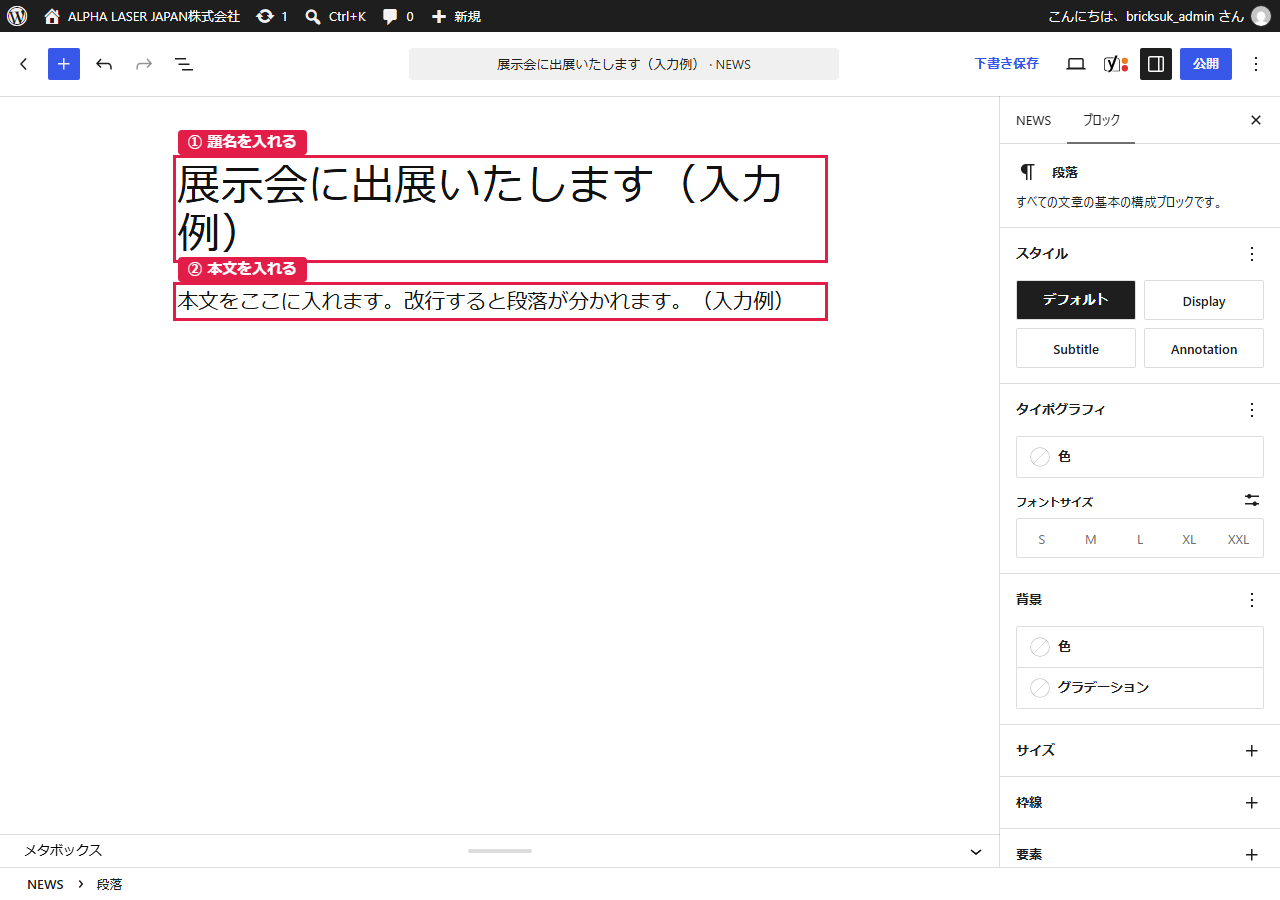Screen dimensions: 1280x900
Task: Switch to the ブロック sidebar tab
Action: coord(1101,120)
